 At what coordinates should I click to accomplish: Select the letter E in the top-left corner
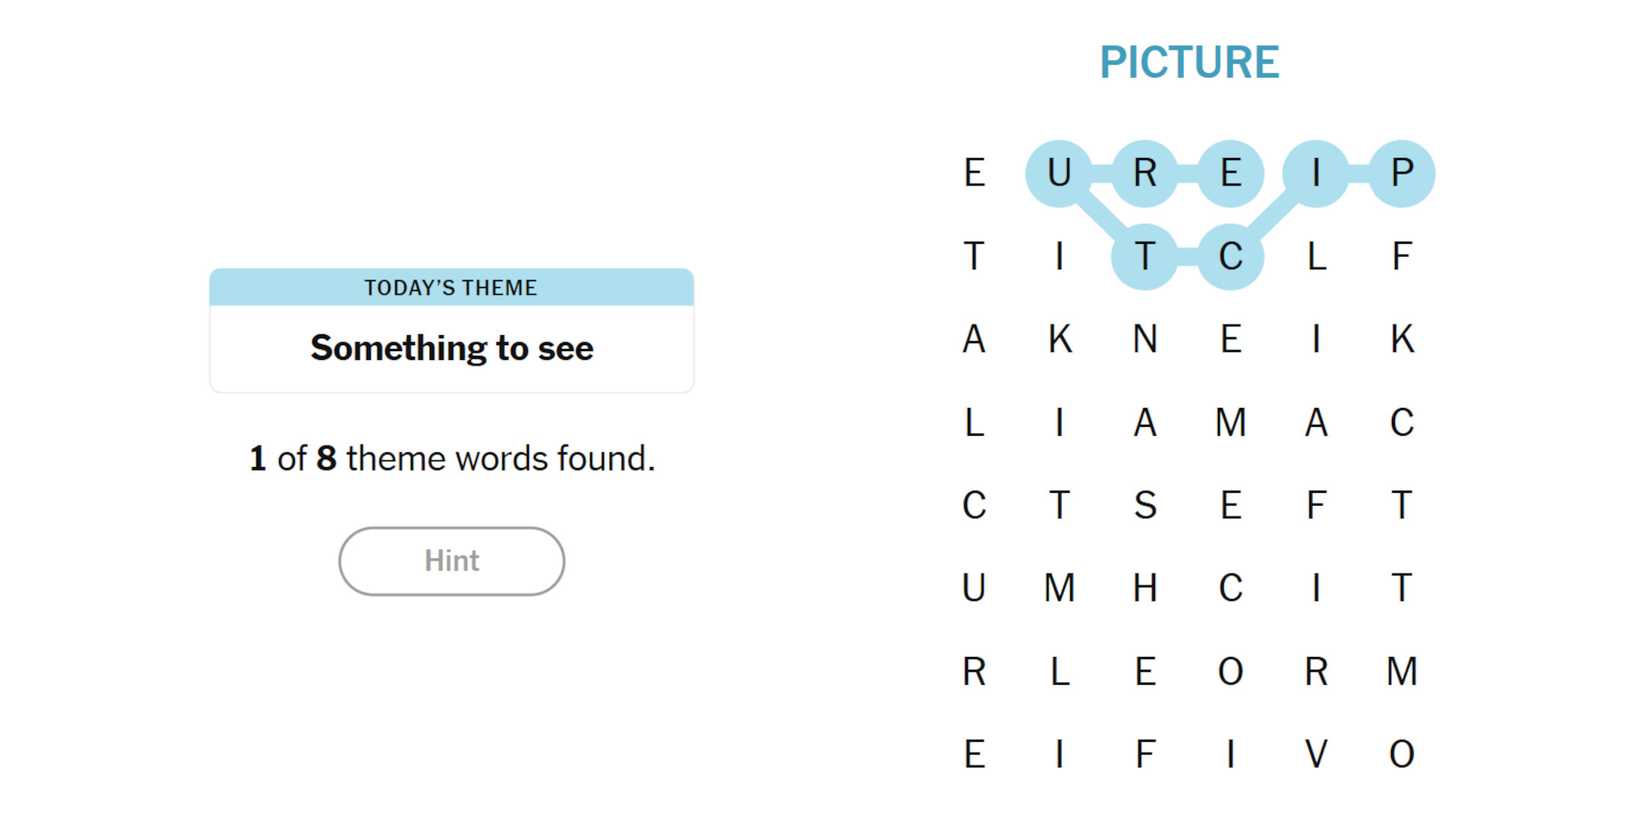974,173
